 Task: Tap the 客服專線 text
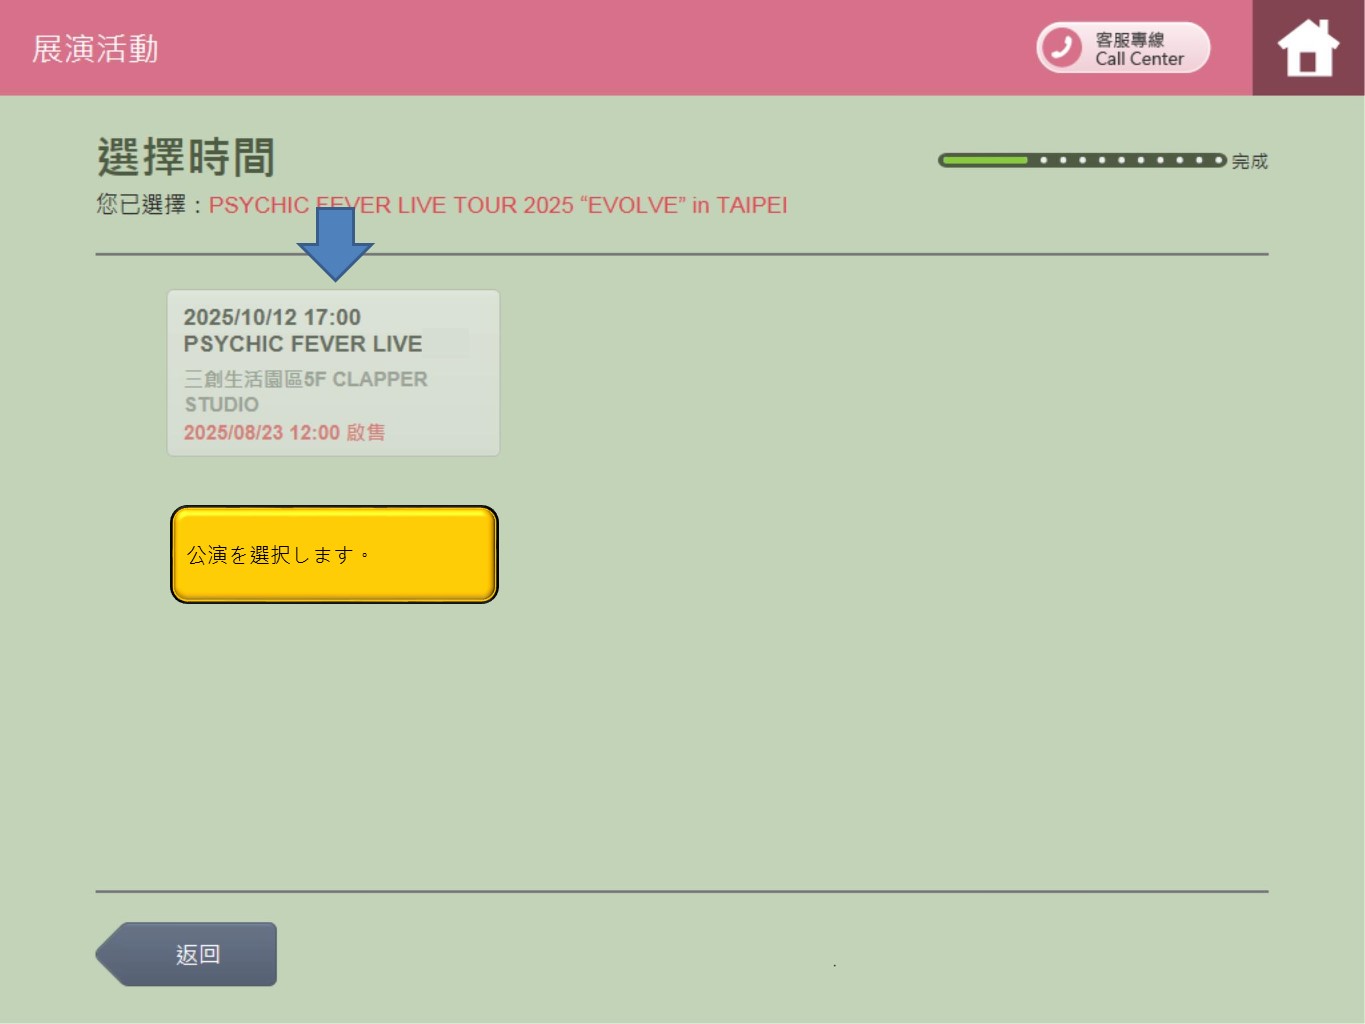click(x=1129, y=40)
